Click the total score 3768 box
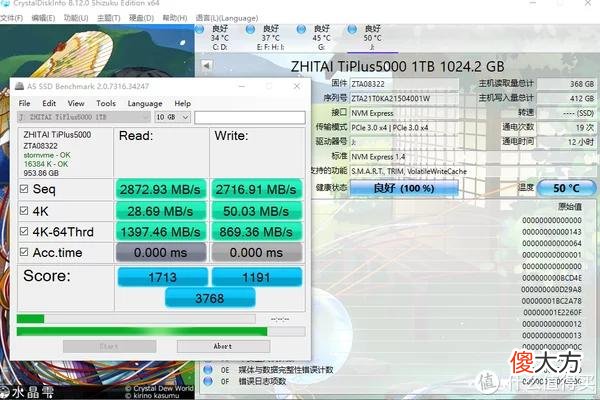600x400 pixels. tap(210, 298)
